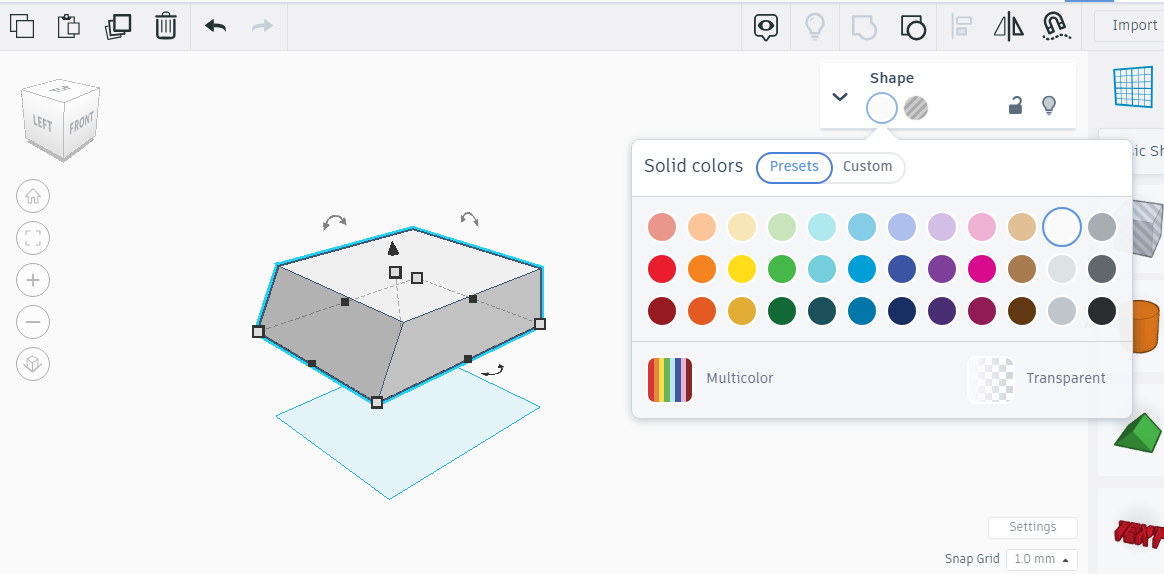
Task: Click the Paste clipboard icon
Action: click(68, 26)
